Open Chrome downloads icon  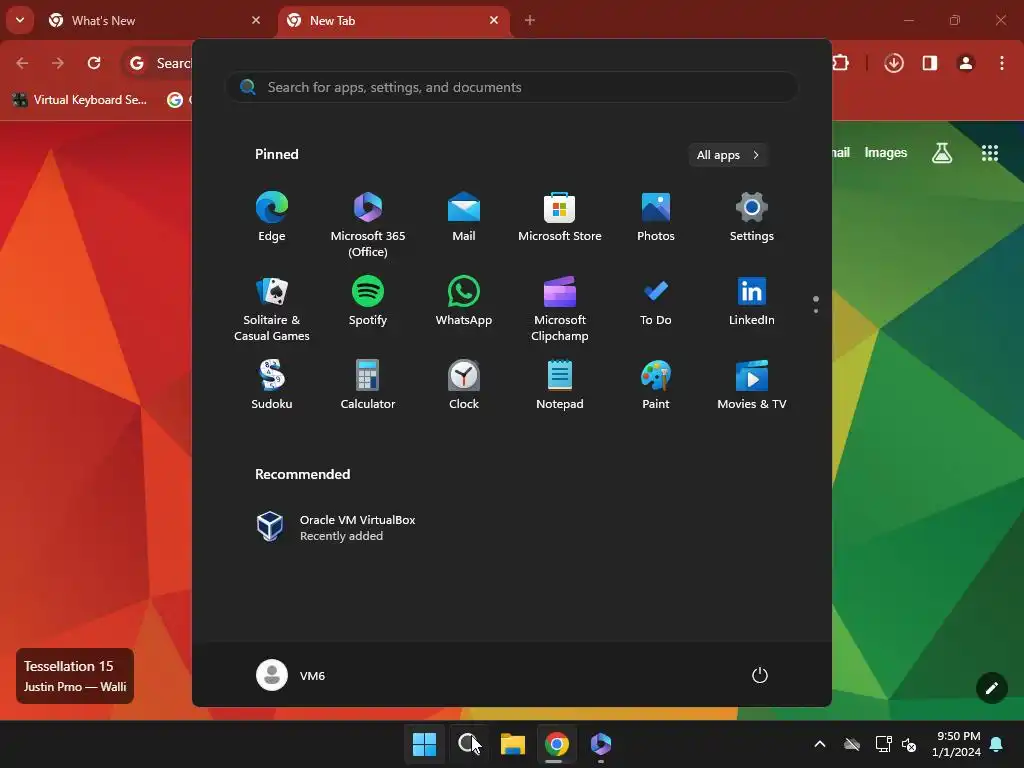(894, 63)
